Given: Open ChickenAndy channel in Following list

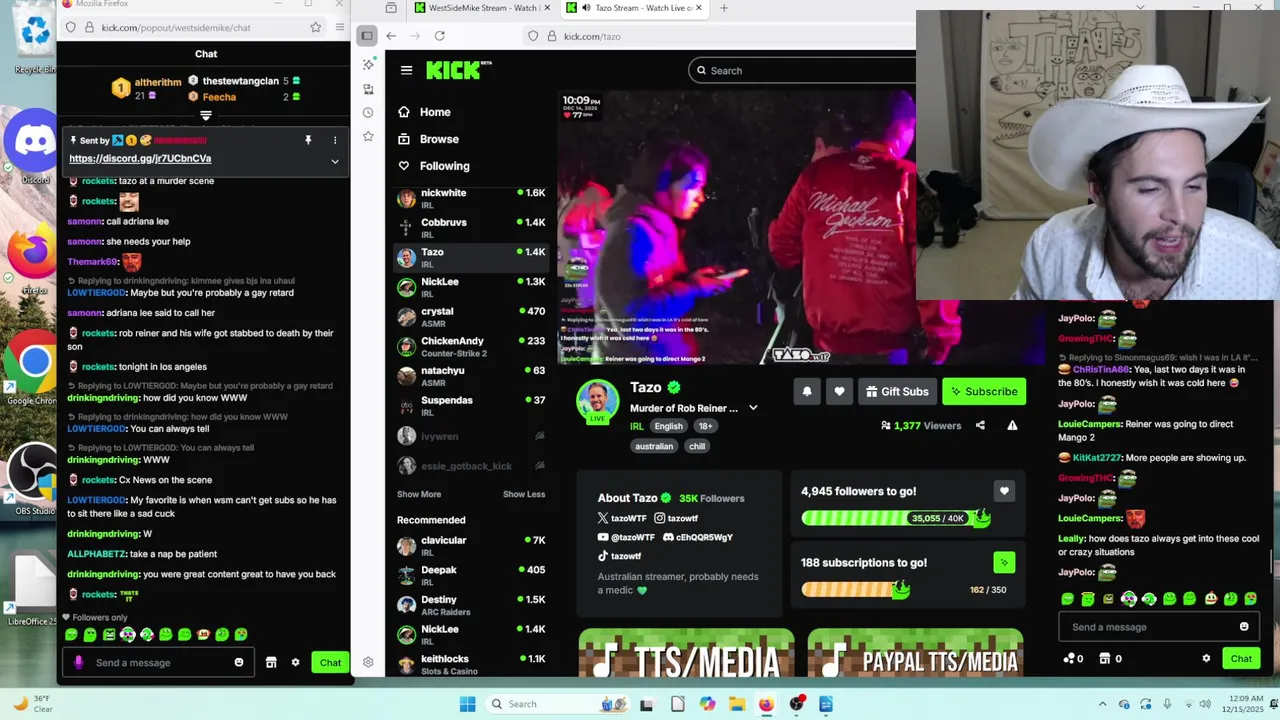Looking at the screenshot, I should pos(471,346).
